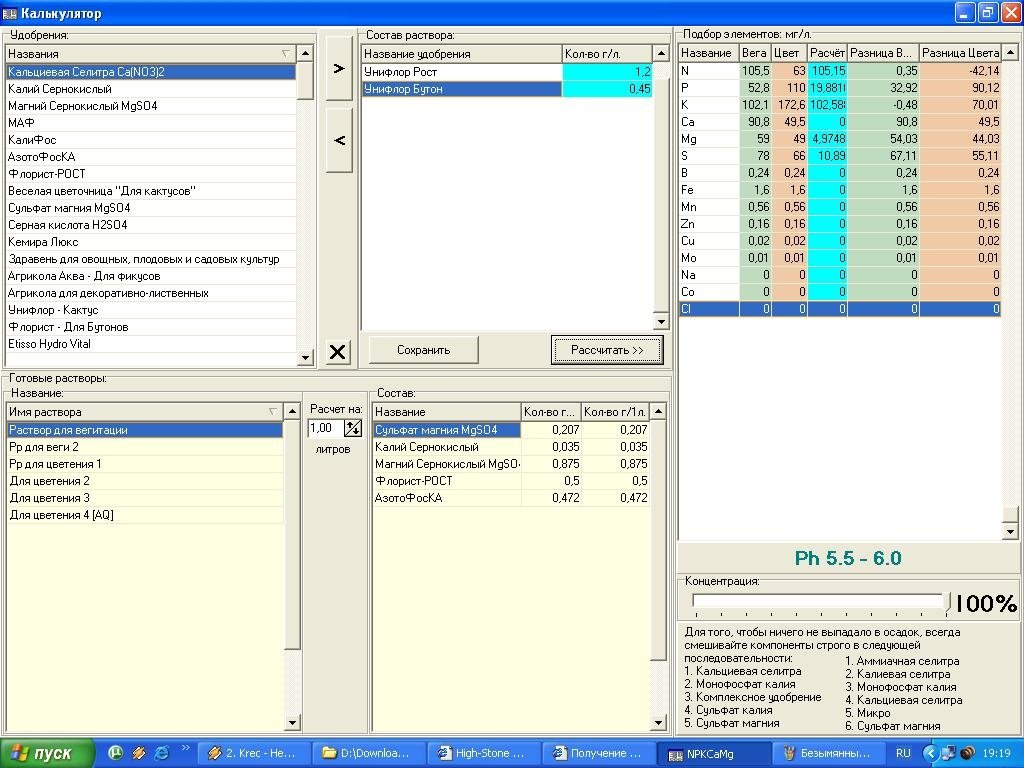Screen dimensions: 1024x768
Task: Open the Internet Explorer quick launch icon
Action: click(161, 753)
